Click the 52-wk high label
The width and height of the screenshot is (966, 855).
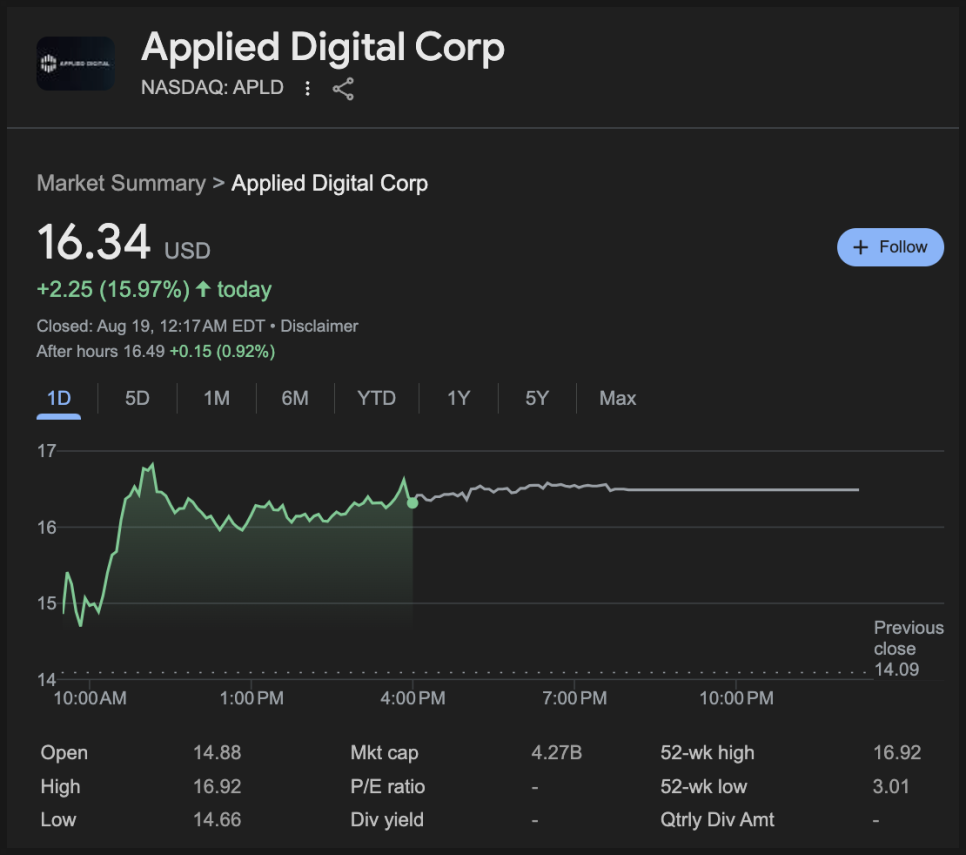707,753
